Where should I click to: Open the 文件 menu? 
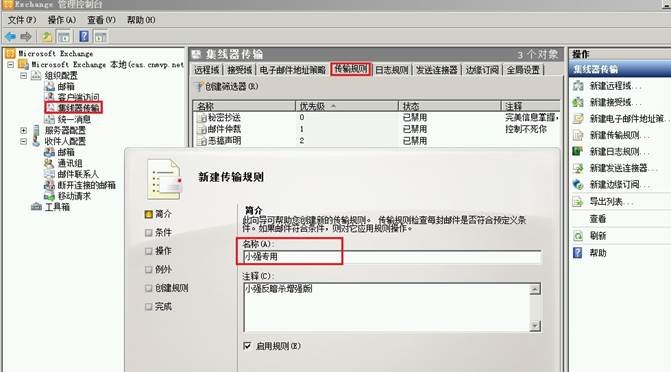click(x=22, y=20)
